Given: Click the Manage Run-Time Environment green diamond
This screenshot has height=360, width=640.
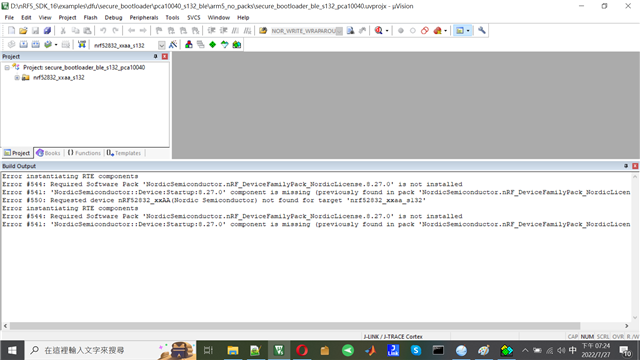Looking at the screenshot, I should coord(213,44).
